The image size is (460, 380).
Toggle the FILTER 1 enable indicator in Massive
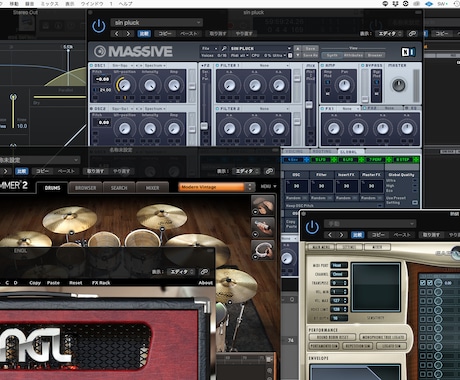pyautogui.click(x=217, y=66)
